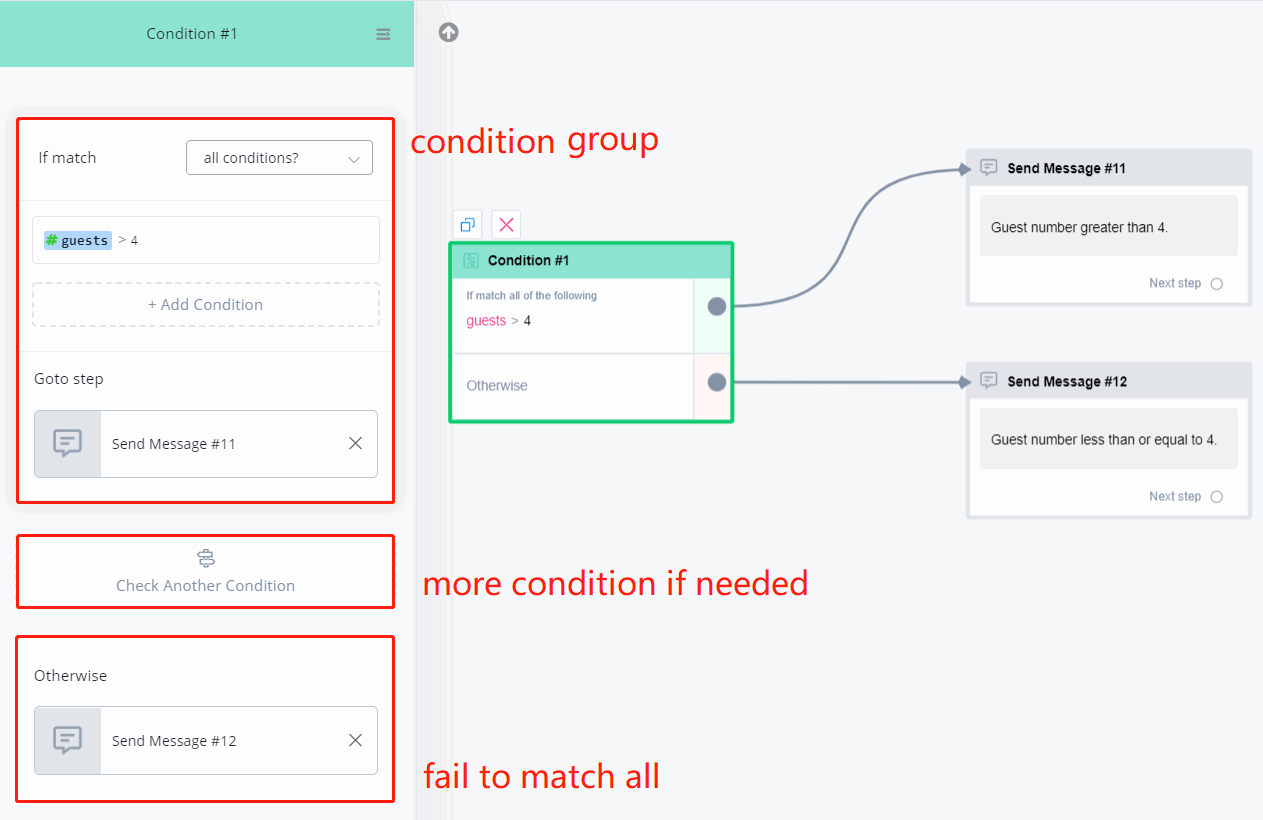Open the Condition #1 panel menu icon
1263x820 pixels.
pos(383,34)
